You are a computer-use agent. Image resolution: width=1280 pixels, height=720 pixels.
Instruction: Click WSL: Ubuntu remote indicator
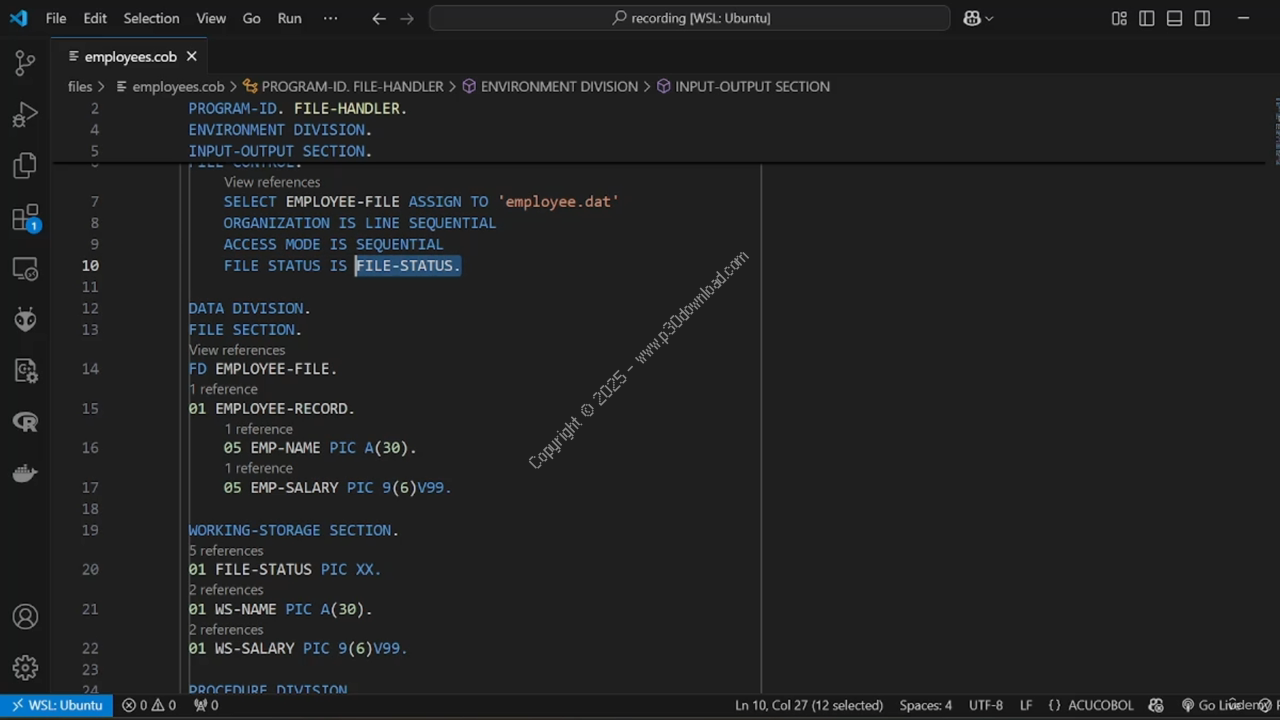pos(57,705)
